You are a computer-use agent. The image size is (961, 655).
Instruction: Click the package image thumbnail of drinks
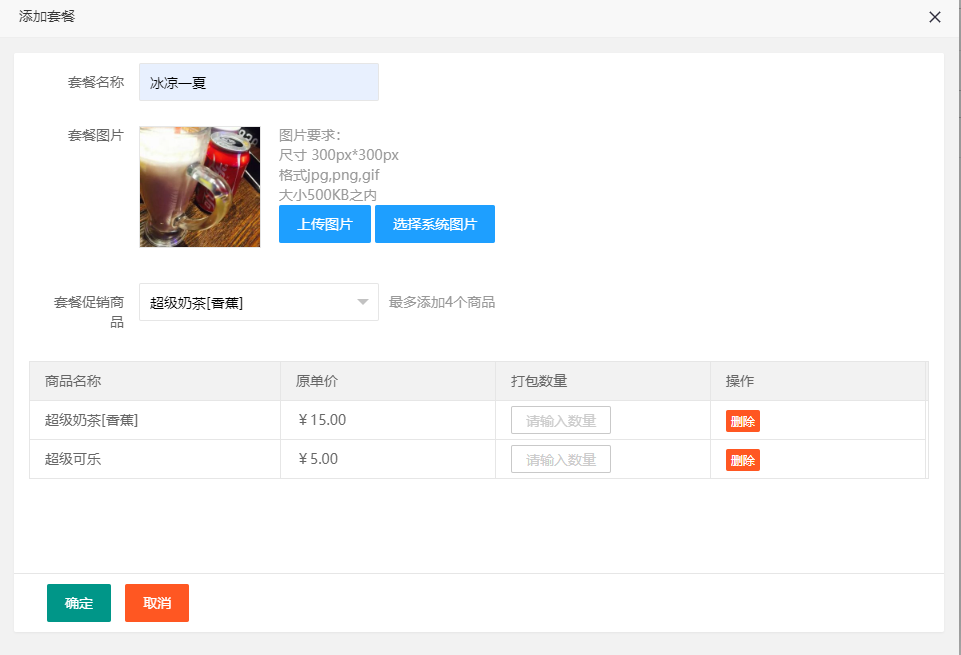(x=200, y=187)
